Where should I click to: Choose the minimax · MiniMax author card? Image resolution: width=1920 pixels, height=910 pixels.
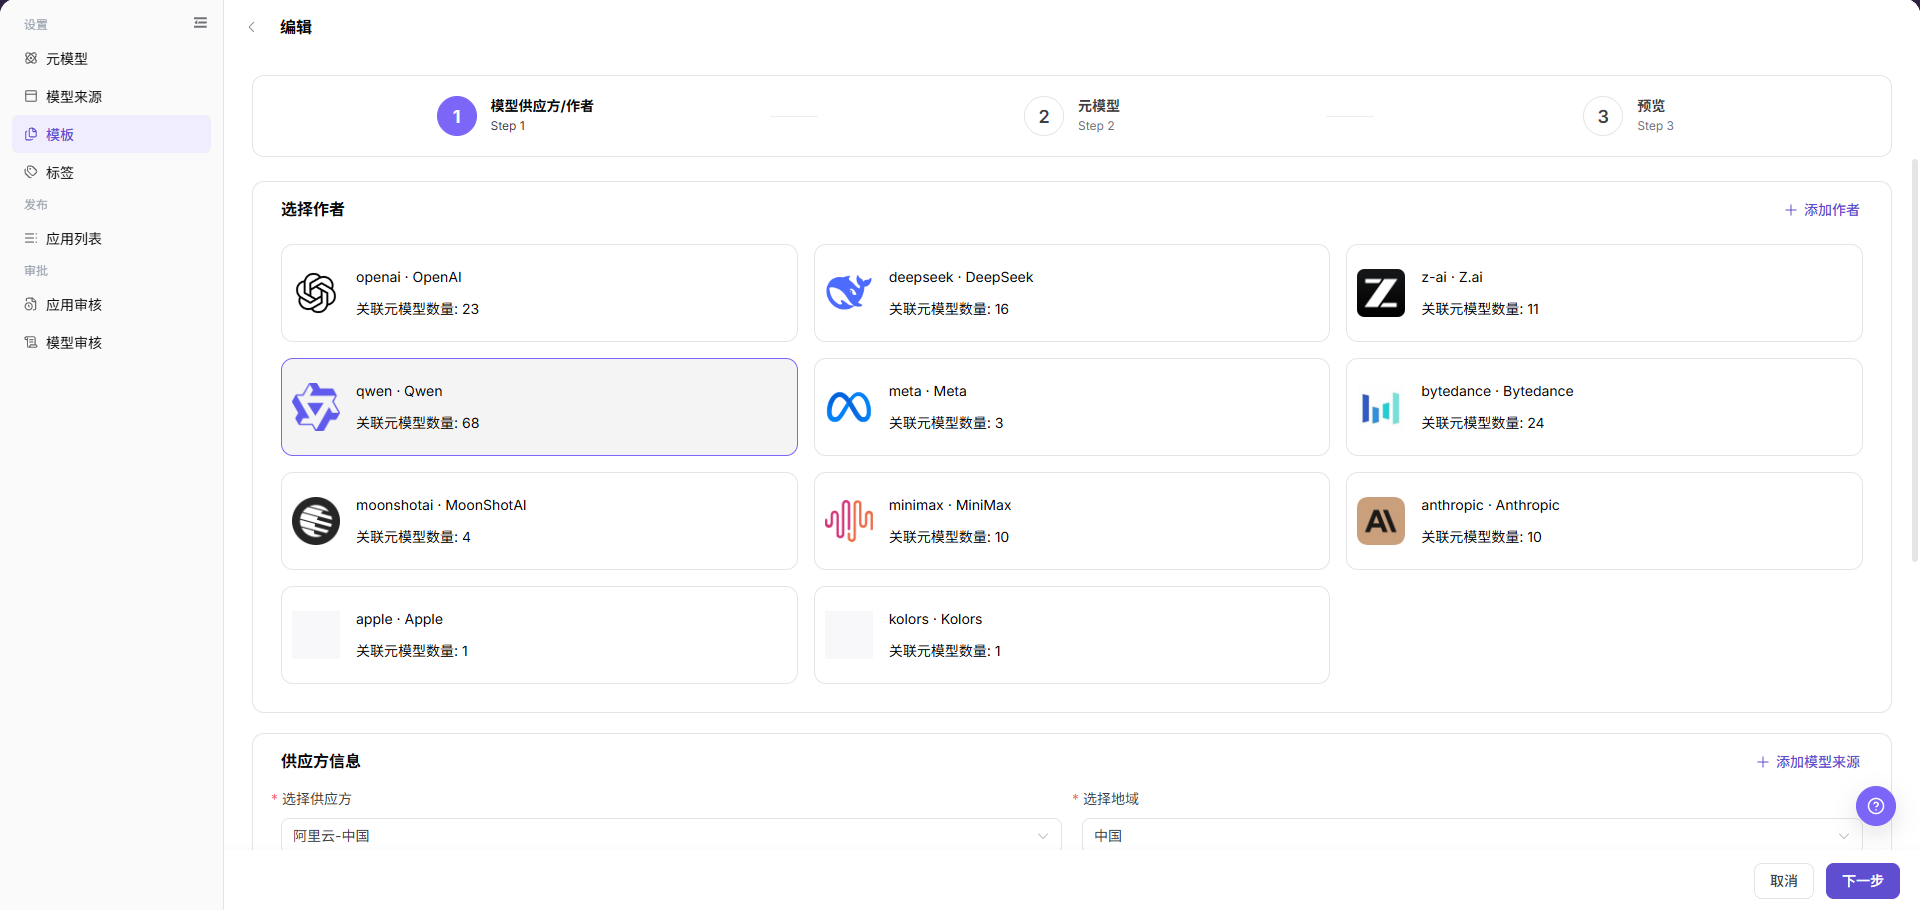click(x=1071, y=521)
